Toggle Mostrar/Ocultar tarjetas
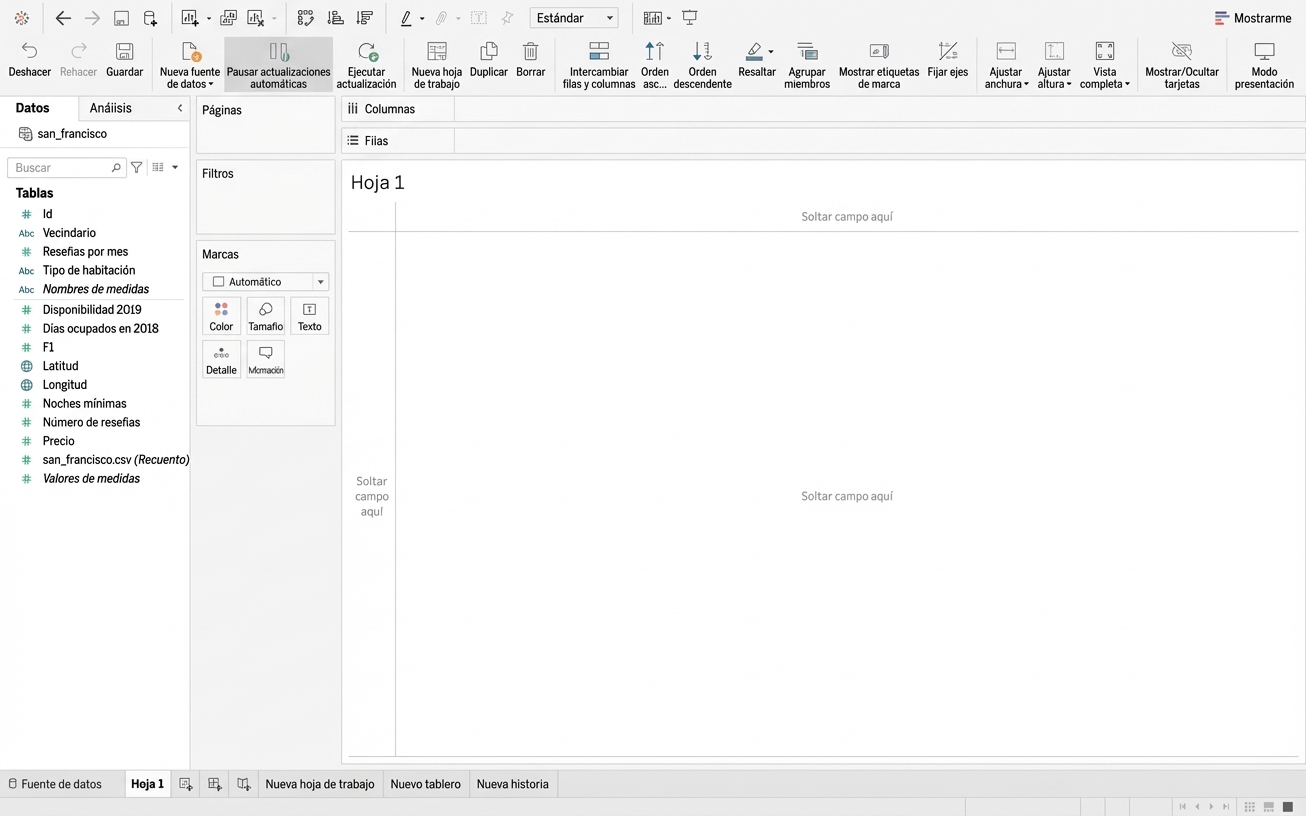 (1181, 52)
